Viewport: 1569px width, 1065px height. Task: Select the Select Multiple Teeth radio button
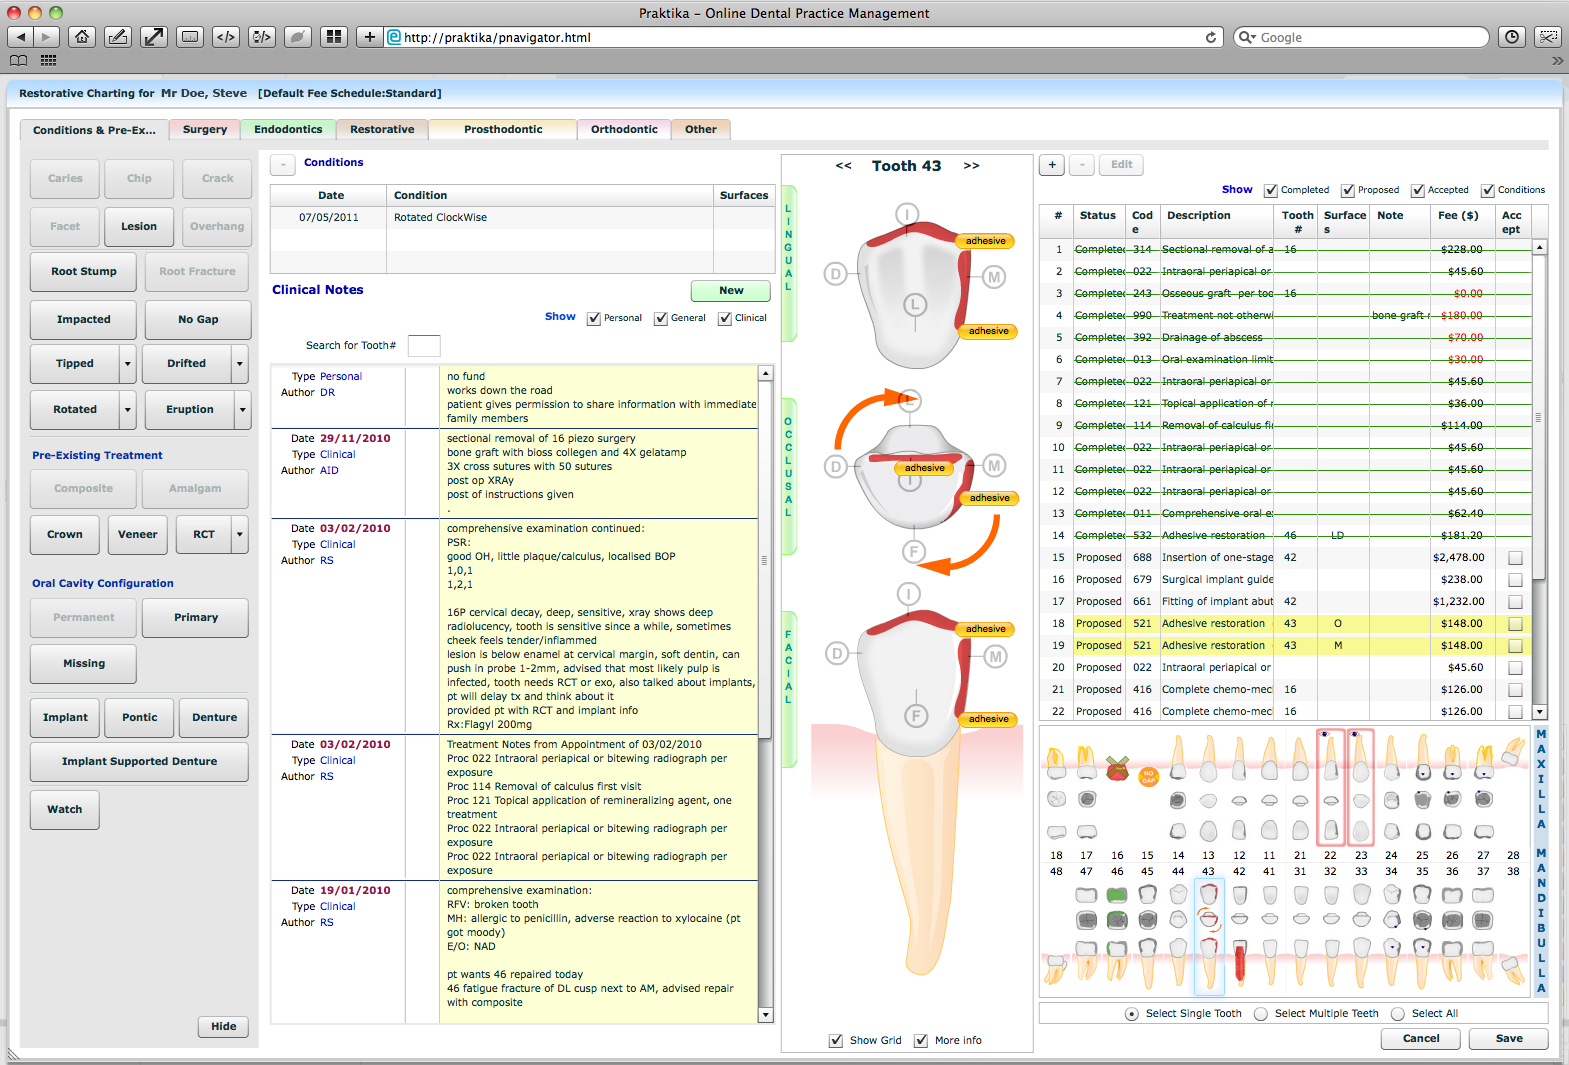pos(1261,1014)
